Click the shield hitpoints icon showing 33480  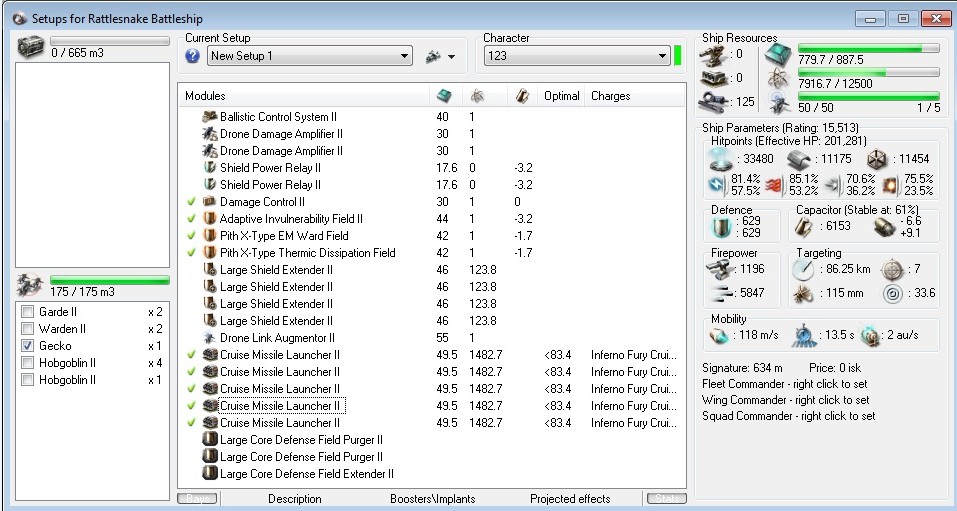click(x=720, y=159)
